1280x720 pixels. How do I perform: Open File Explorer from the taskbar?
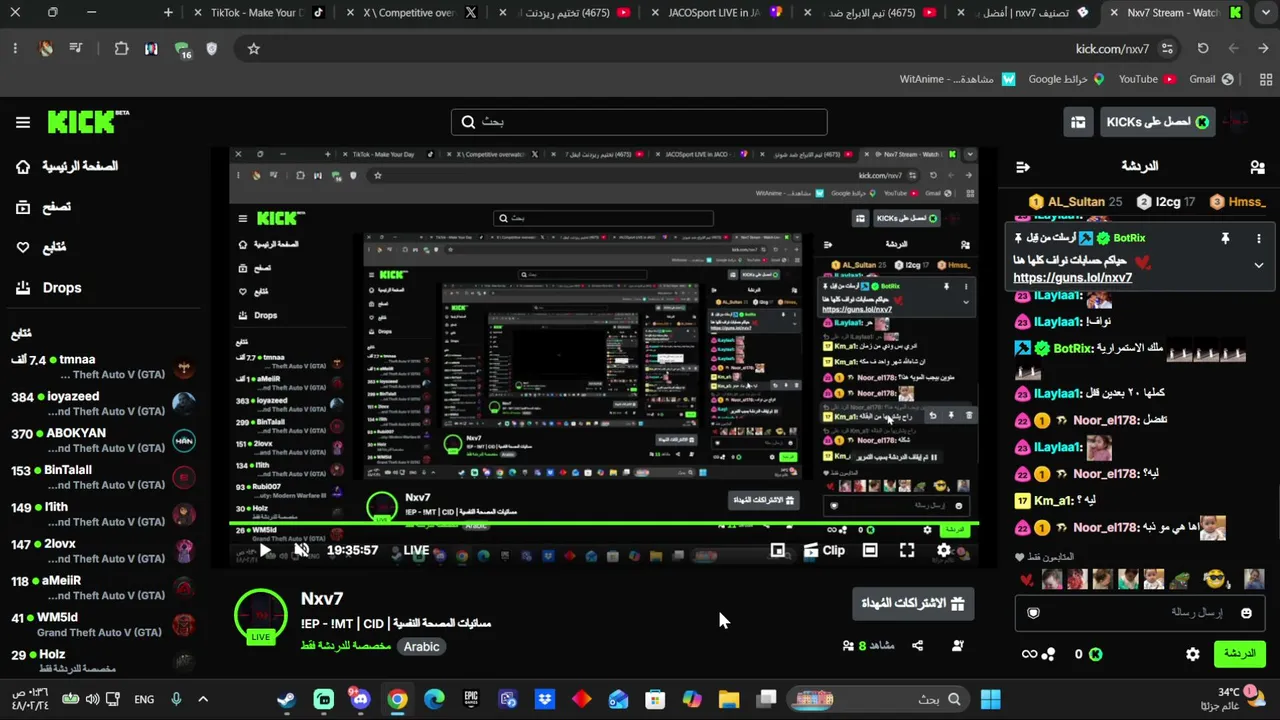(x=728, y=699)
